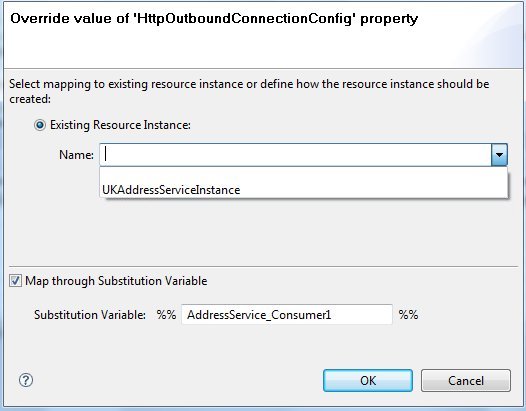Click the 'Name:' field label
Viewport: 526px width, 411px height.
tap(76, 155)
